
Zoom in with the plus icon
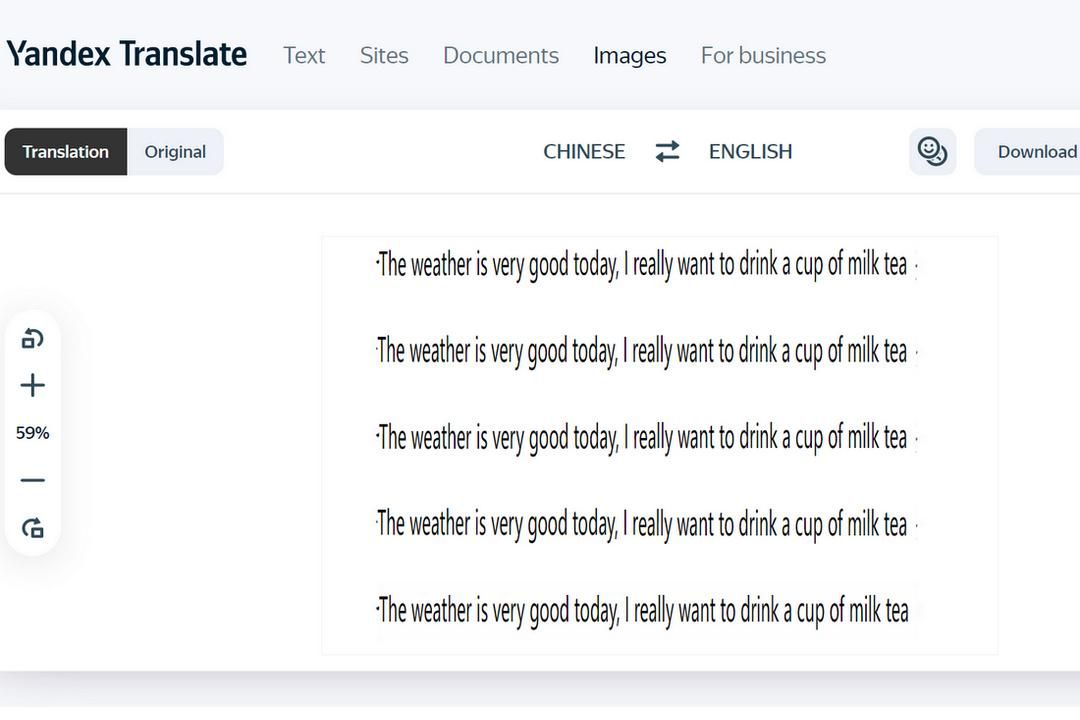(x=32, y=385)
